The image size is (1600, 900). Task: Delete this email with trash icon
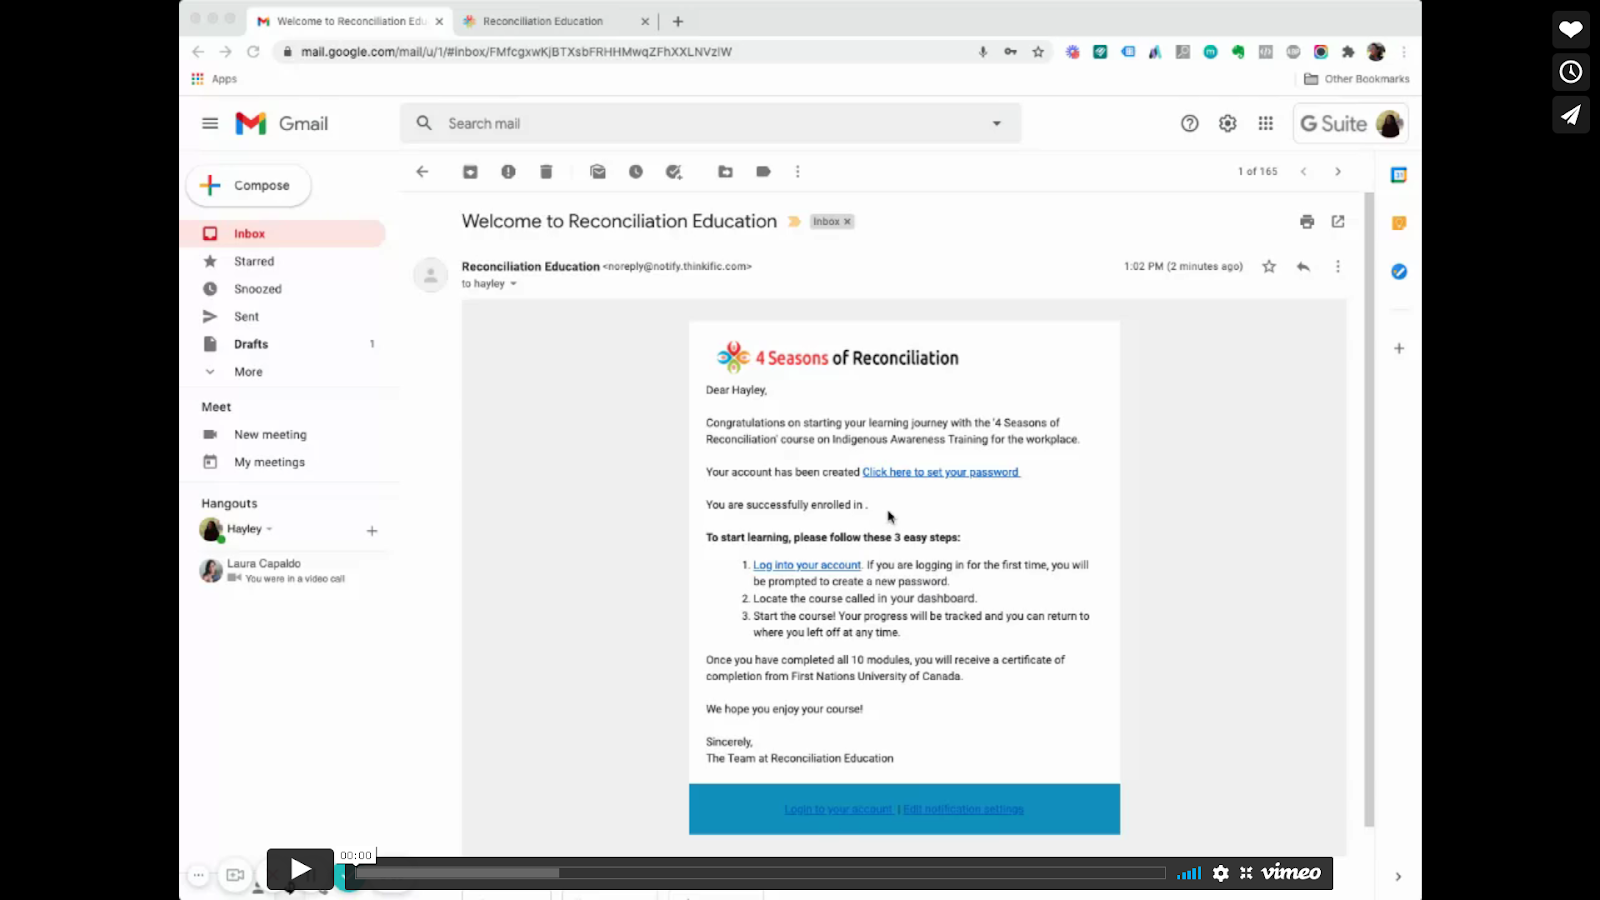pyautogui.click(x=546, y=172)
